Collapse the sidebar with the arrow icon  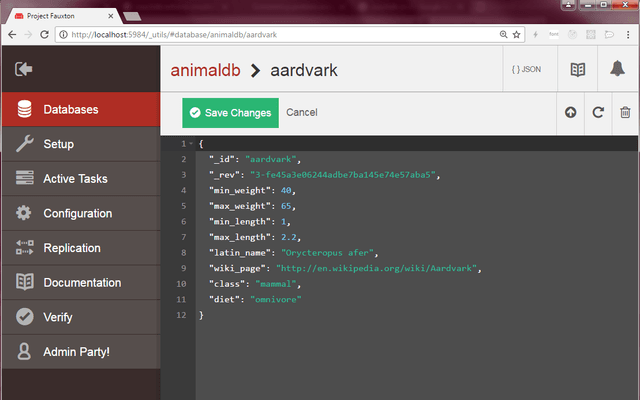coord(24,69)
